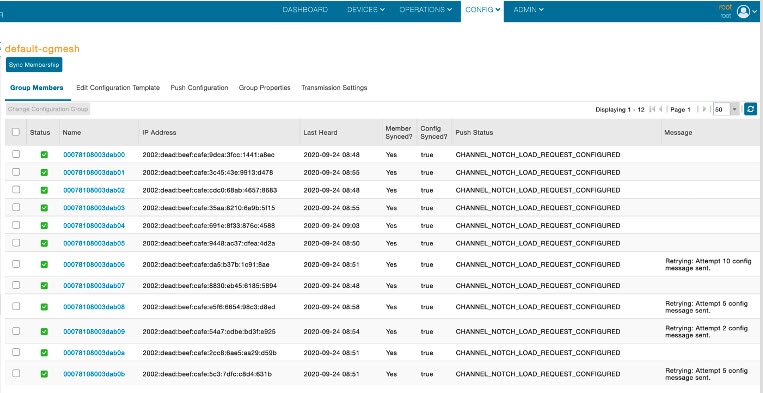
Task: Open the root user profile icon
Action: [x=743, y=11]
